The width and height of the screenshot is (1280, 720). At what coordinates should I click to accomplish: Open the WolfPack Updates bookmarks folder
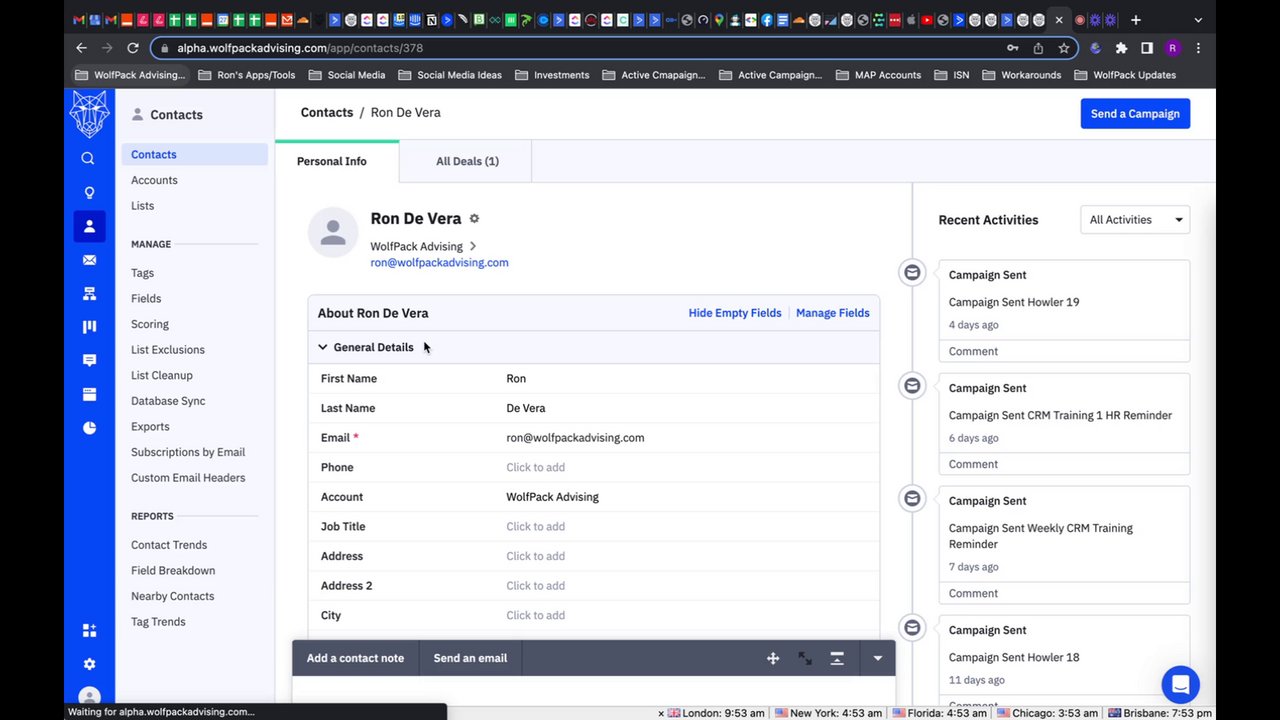(x=1125, y=75)
